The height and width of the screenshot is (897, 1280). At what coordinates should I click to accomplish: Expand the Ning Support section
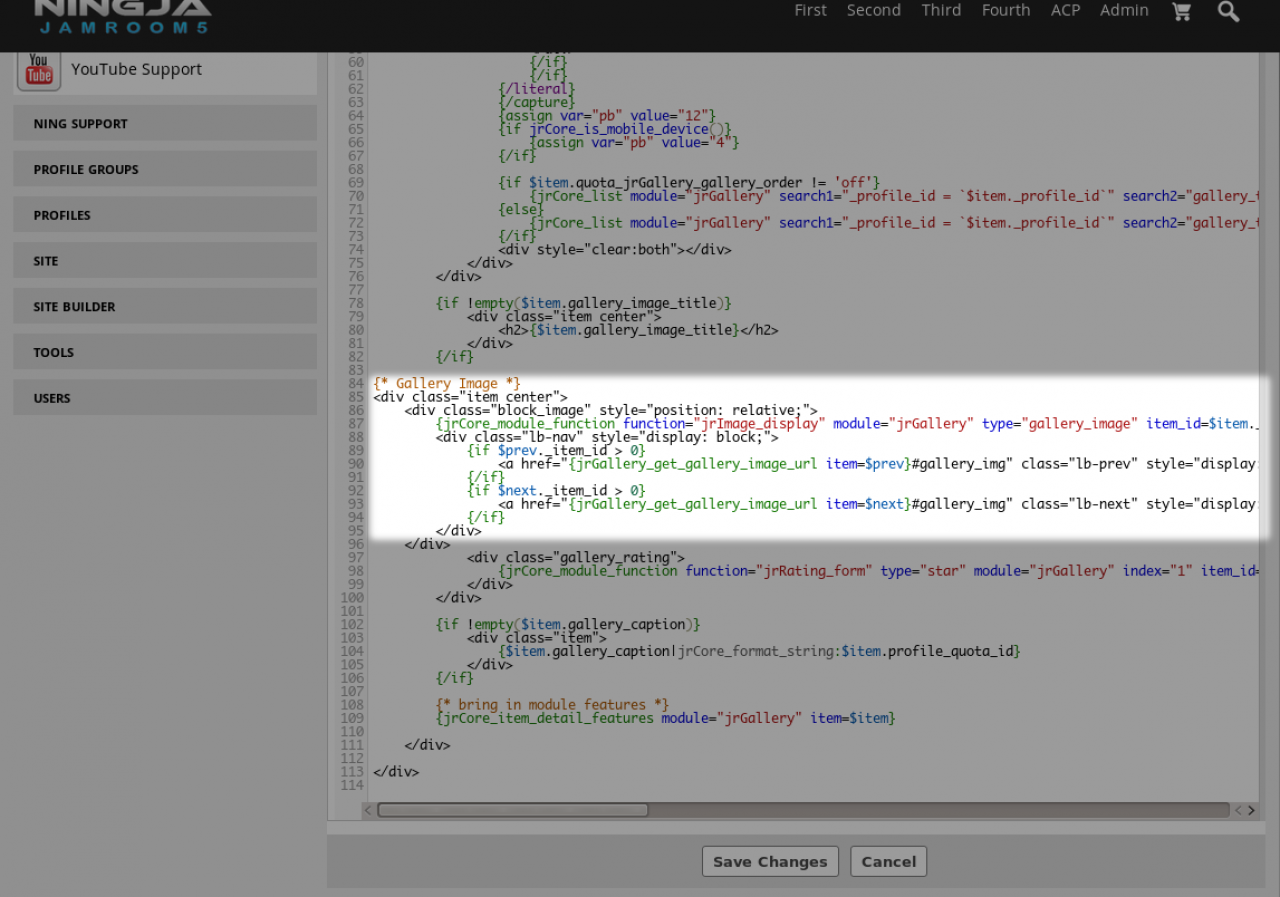(x=80, y=124)
